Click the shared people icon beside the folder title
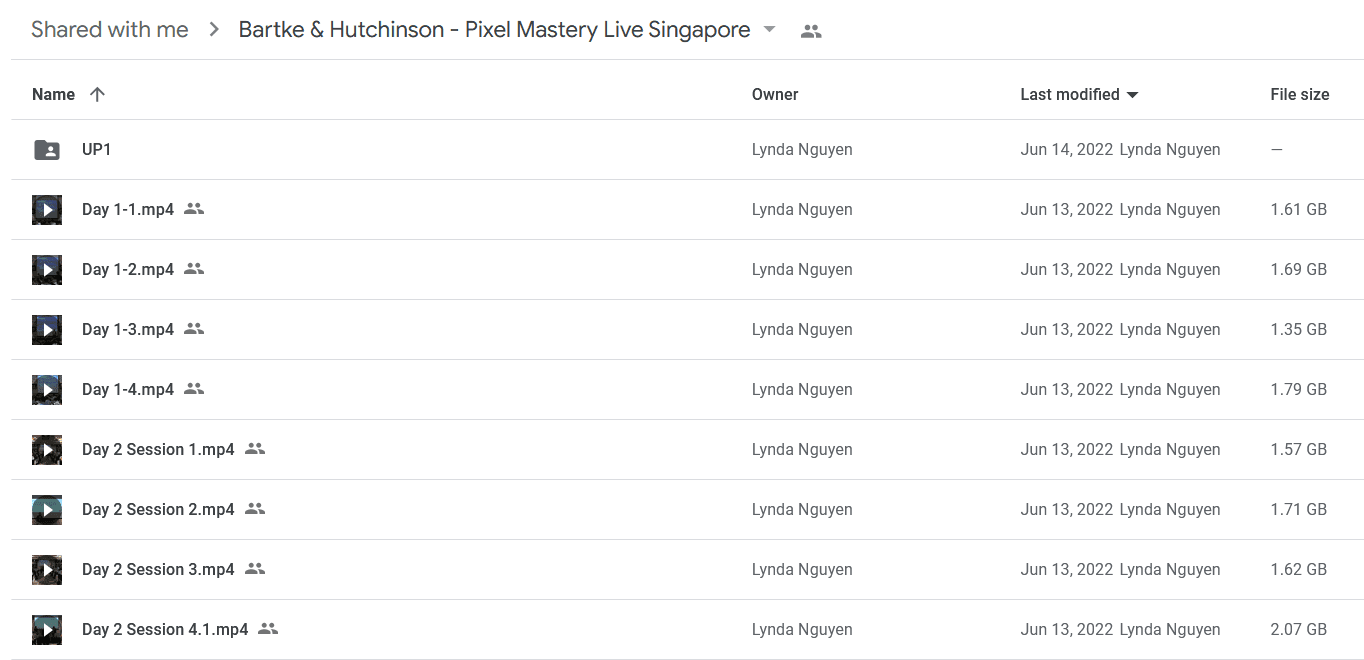This screenshot has width=1364, height=660. coord(811,31)
